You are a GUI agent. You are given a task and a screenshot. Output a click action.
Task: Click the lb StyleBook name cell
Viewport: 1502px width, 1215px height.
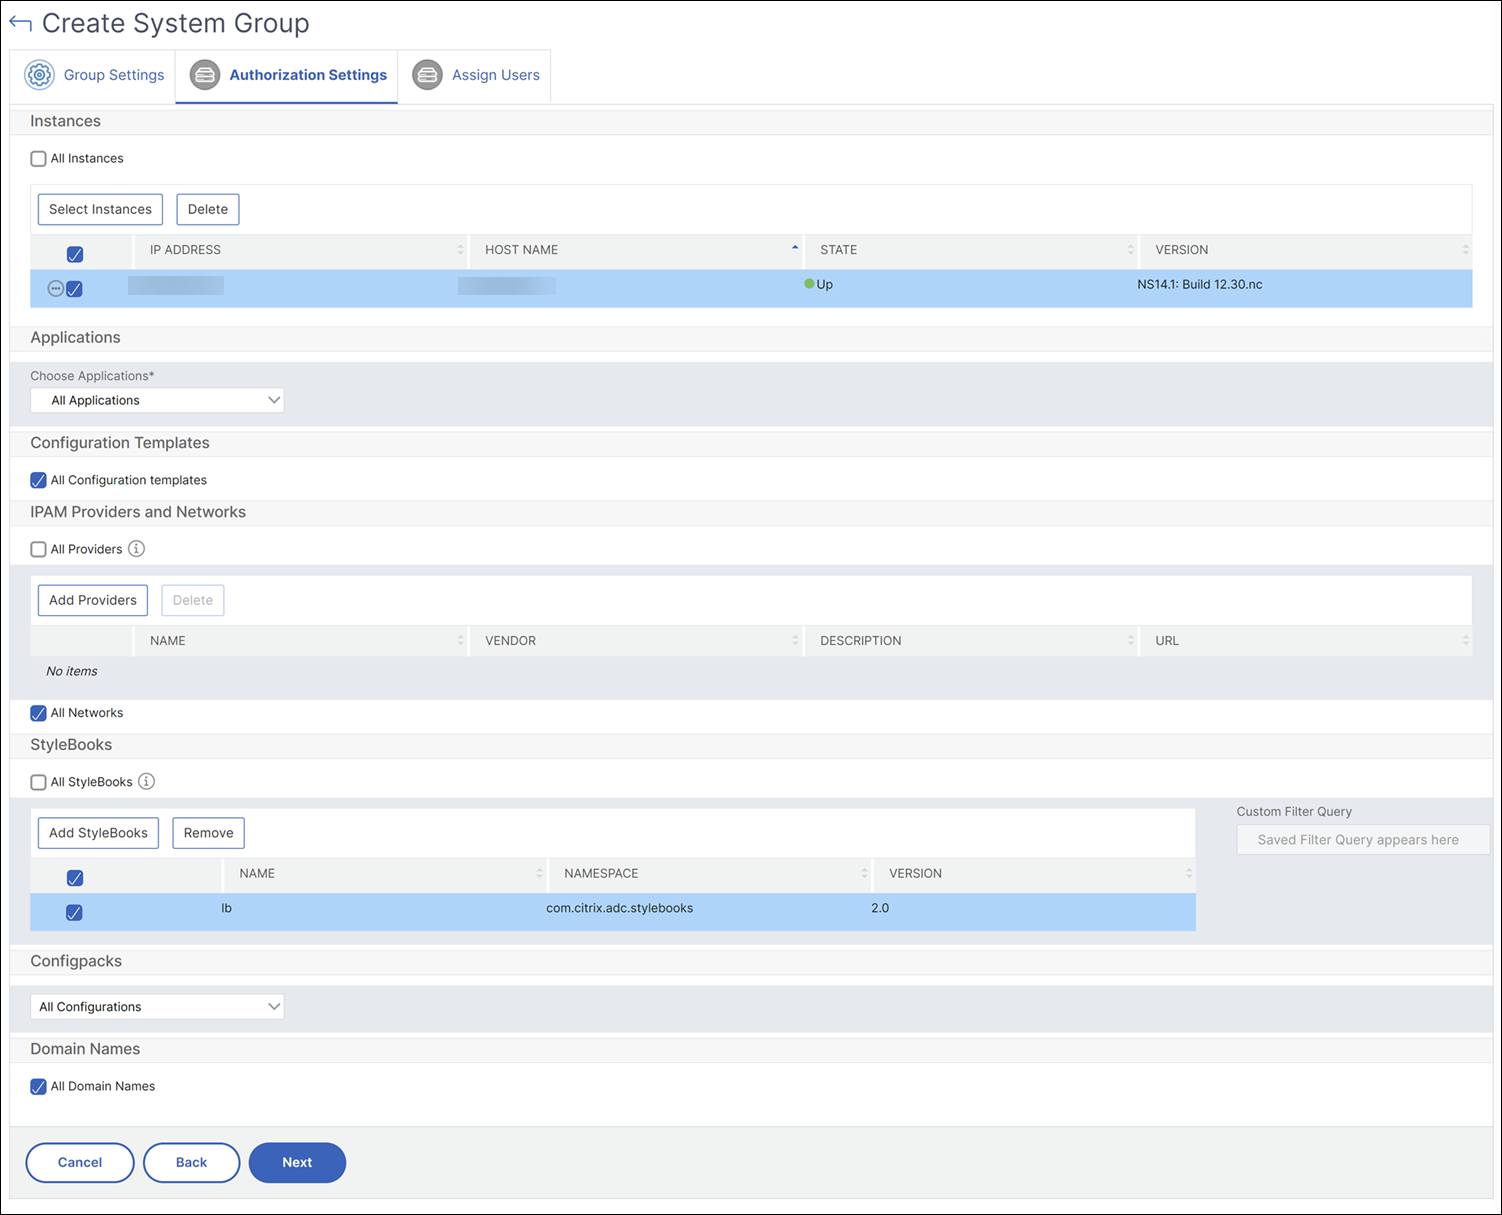tap(227, 908)
